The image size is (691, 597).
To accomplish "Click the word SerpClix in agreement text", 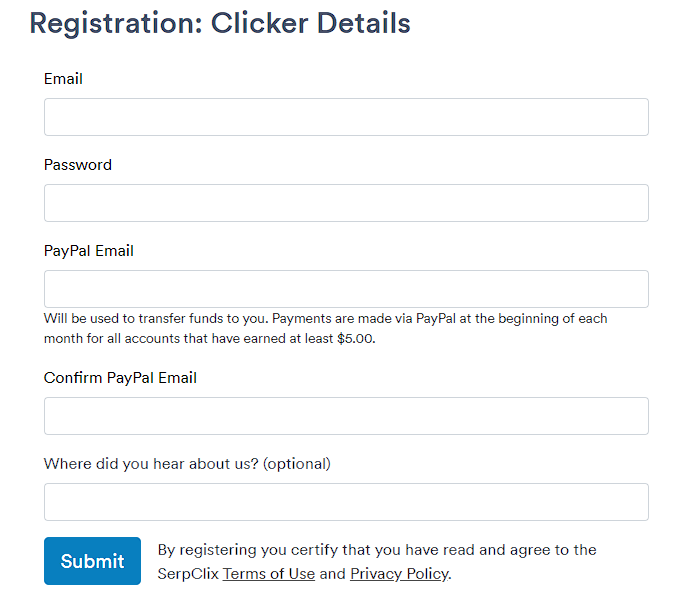I will point(188,574).
